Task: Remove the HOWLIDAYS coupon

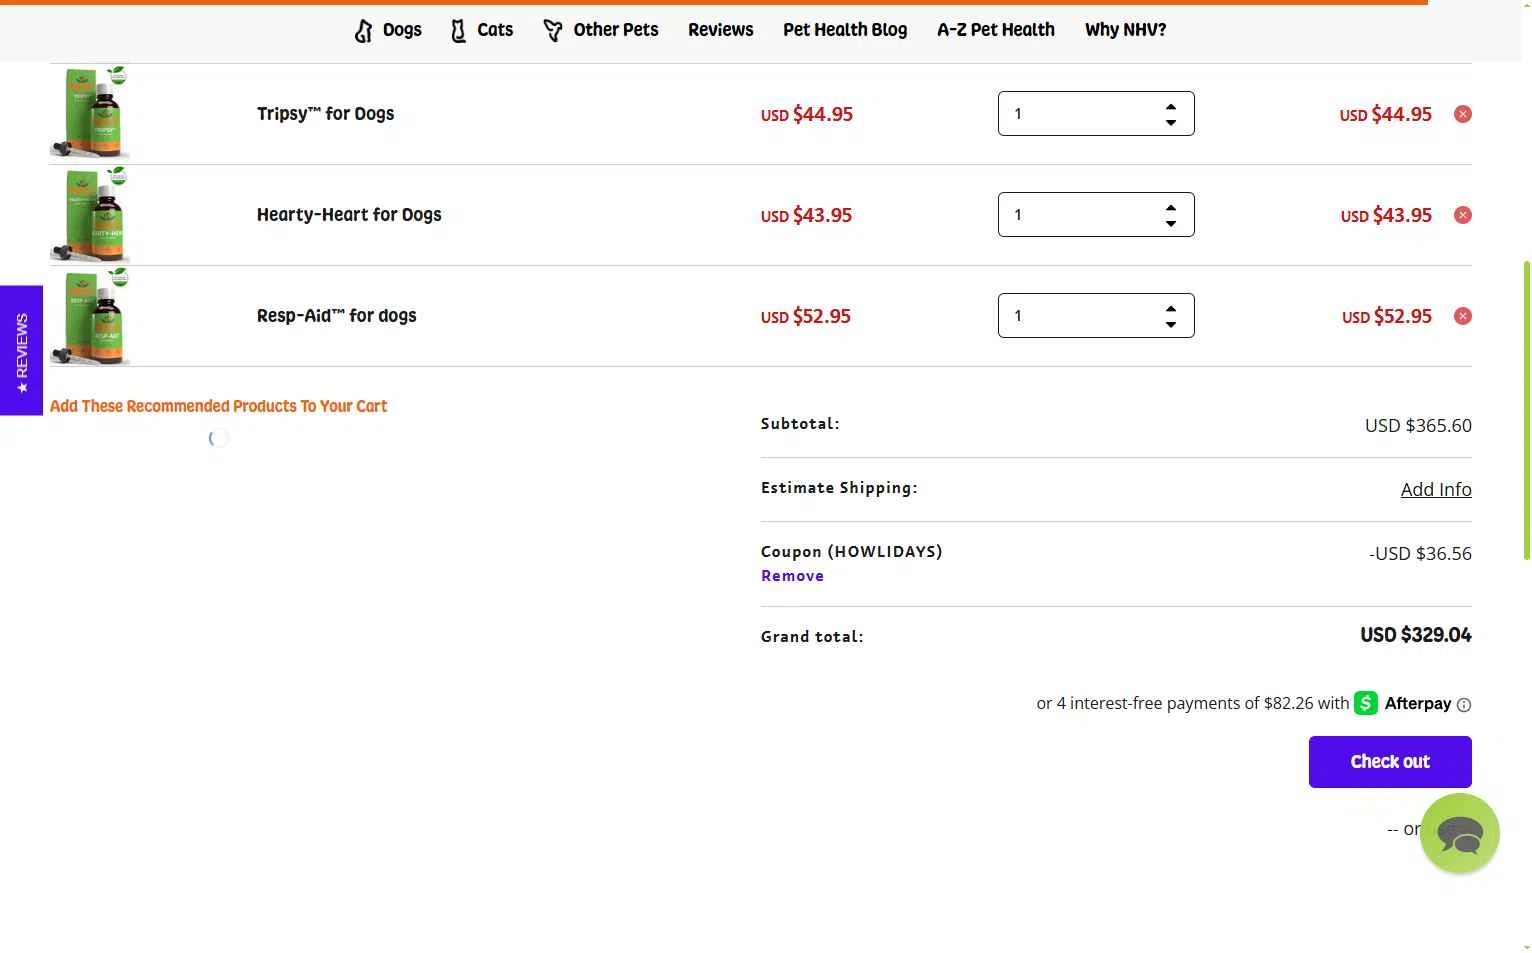Action: [x=792, y=576]
